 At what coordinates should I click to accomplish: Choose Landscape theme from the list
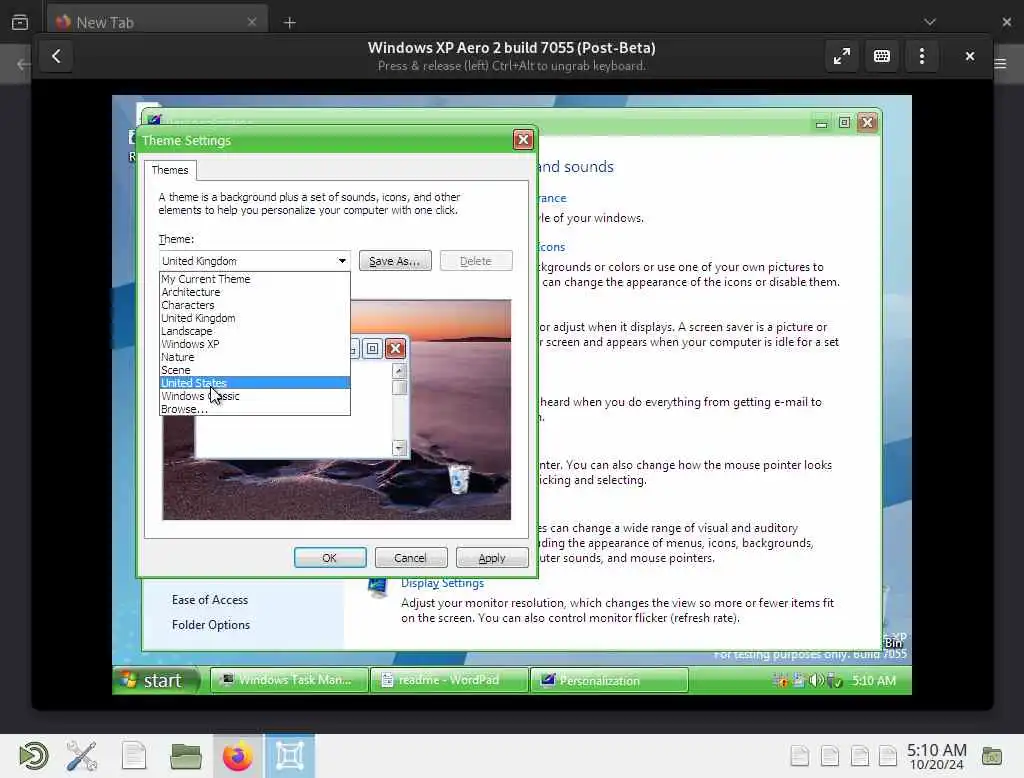(x=255, y=331)
